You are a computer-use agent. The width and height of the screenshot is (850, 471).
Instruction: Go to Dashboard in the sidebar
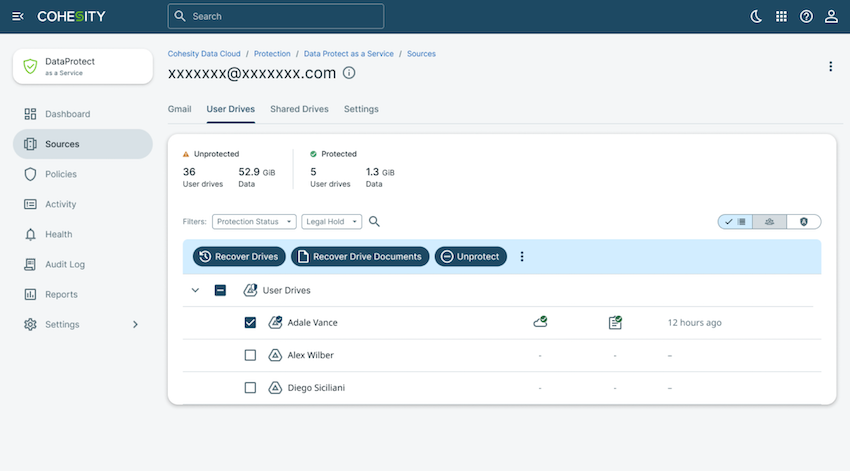click(83, 114)
